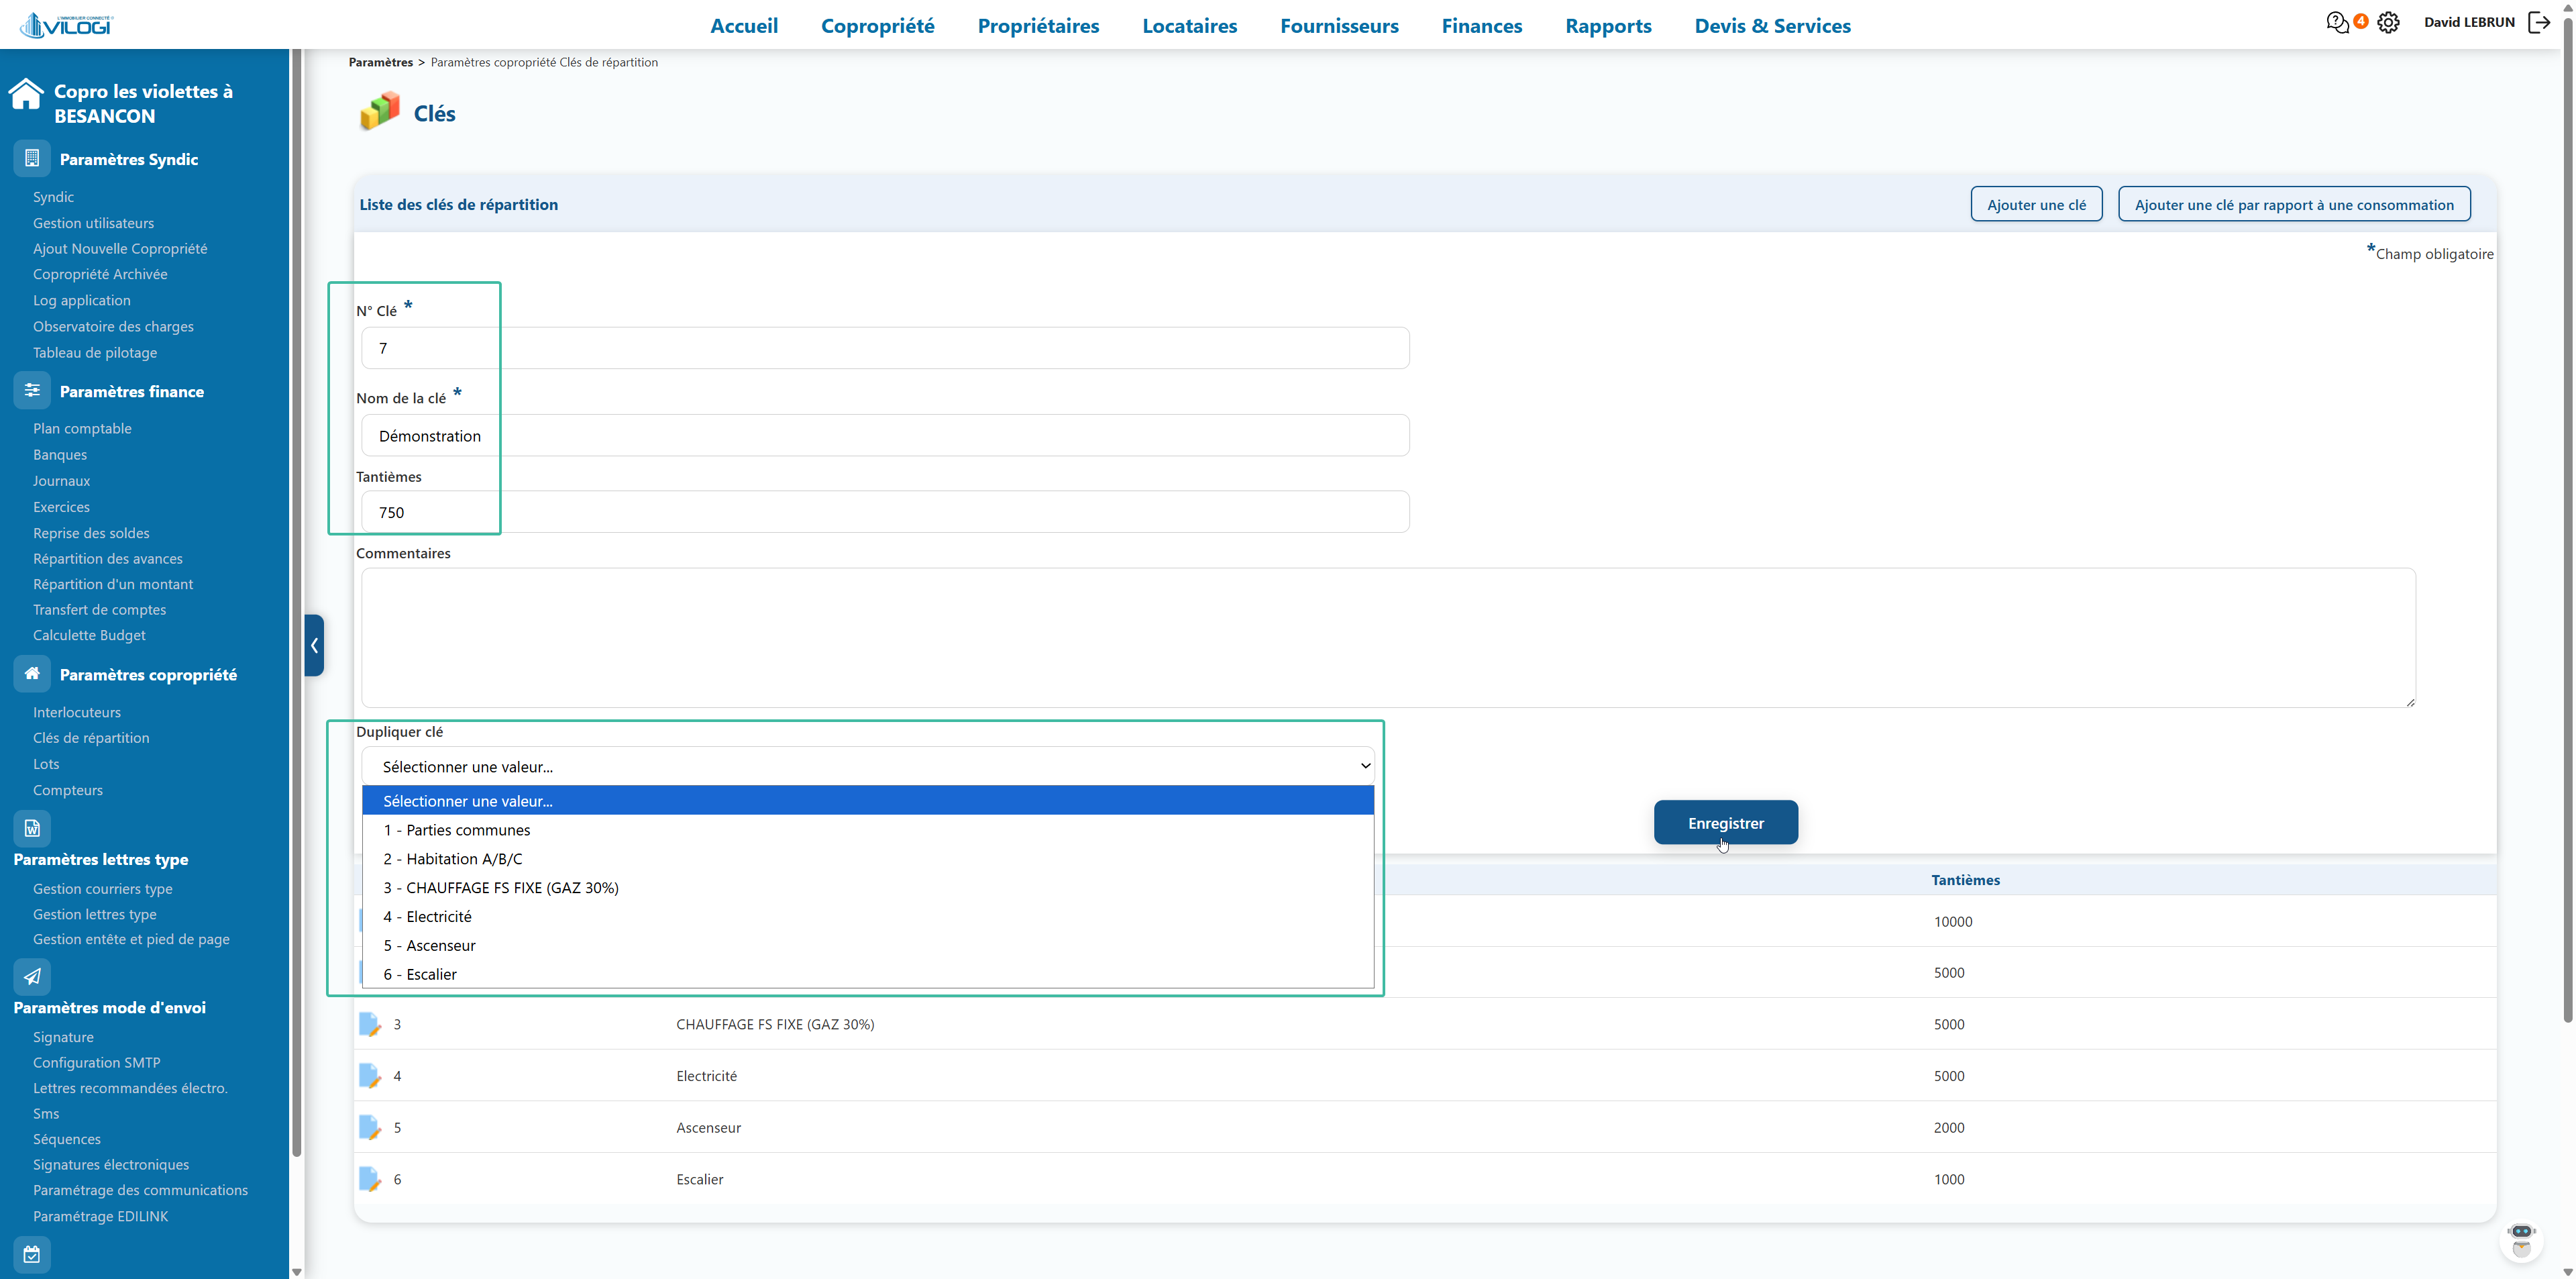Open Configuration SMTP in sidebar

(x=96, y=1062)
